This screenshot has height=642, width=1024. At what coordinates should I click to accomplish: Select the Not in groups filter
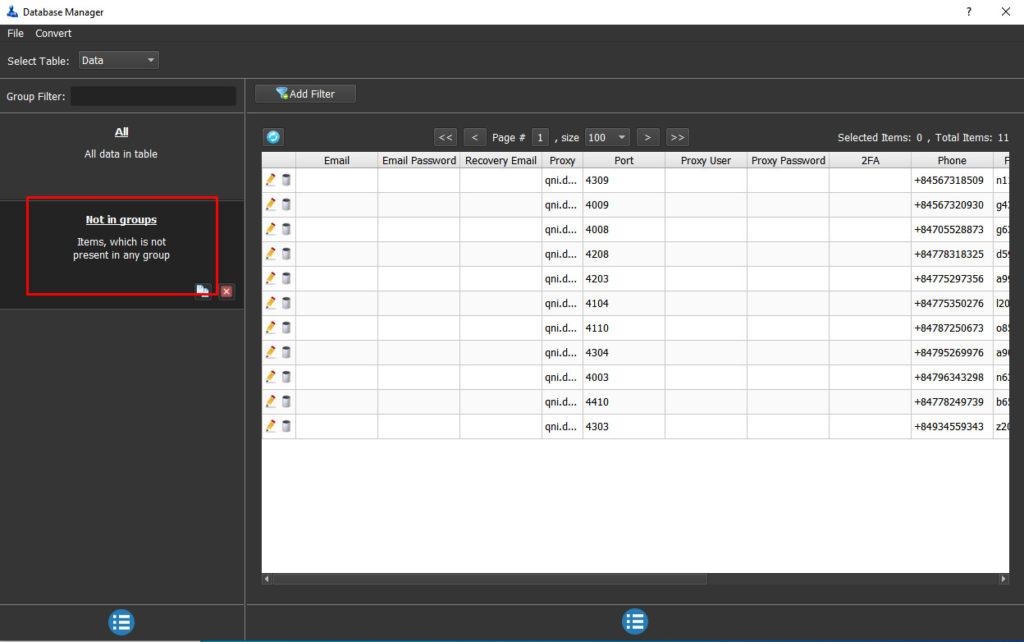(121, 219)
